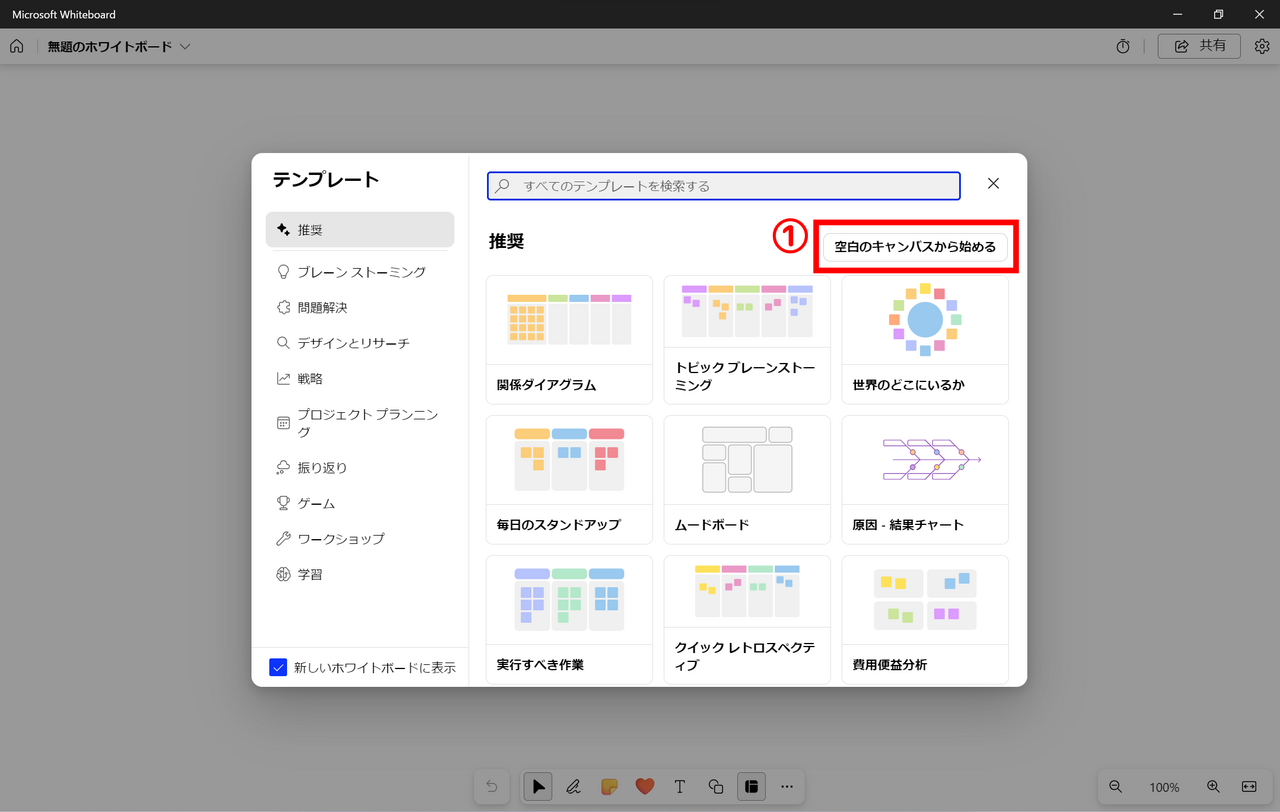Viewport: 1280px width, 812px height.
Task: Choose the 世界のどこにいるか template
Action: click(x=925, y=340)
